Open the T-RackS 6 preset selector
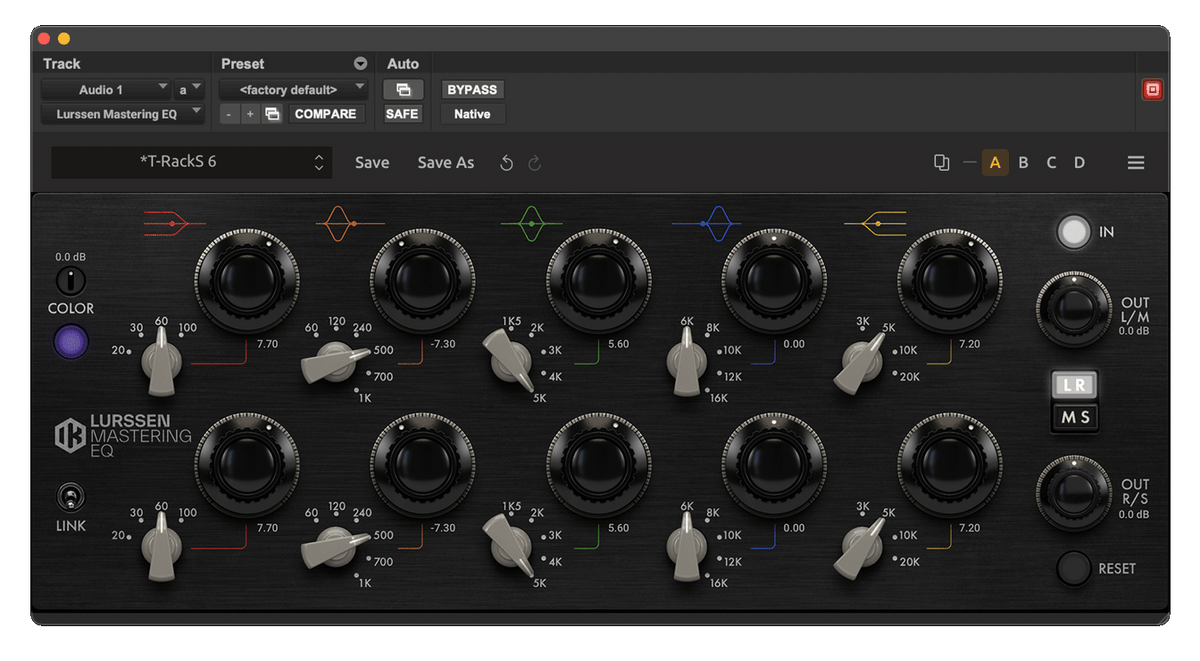 pyautogui.click(x=190, y=162)
